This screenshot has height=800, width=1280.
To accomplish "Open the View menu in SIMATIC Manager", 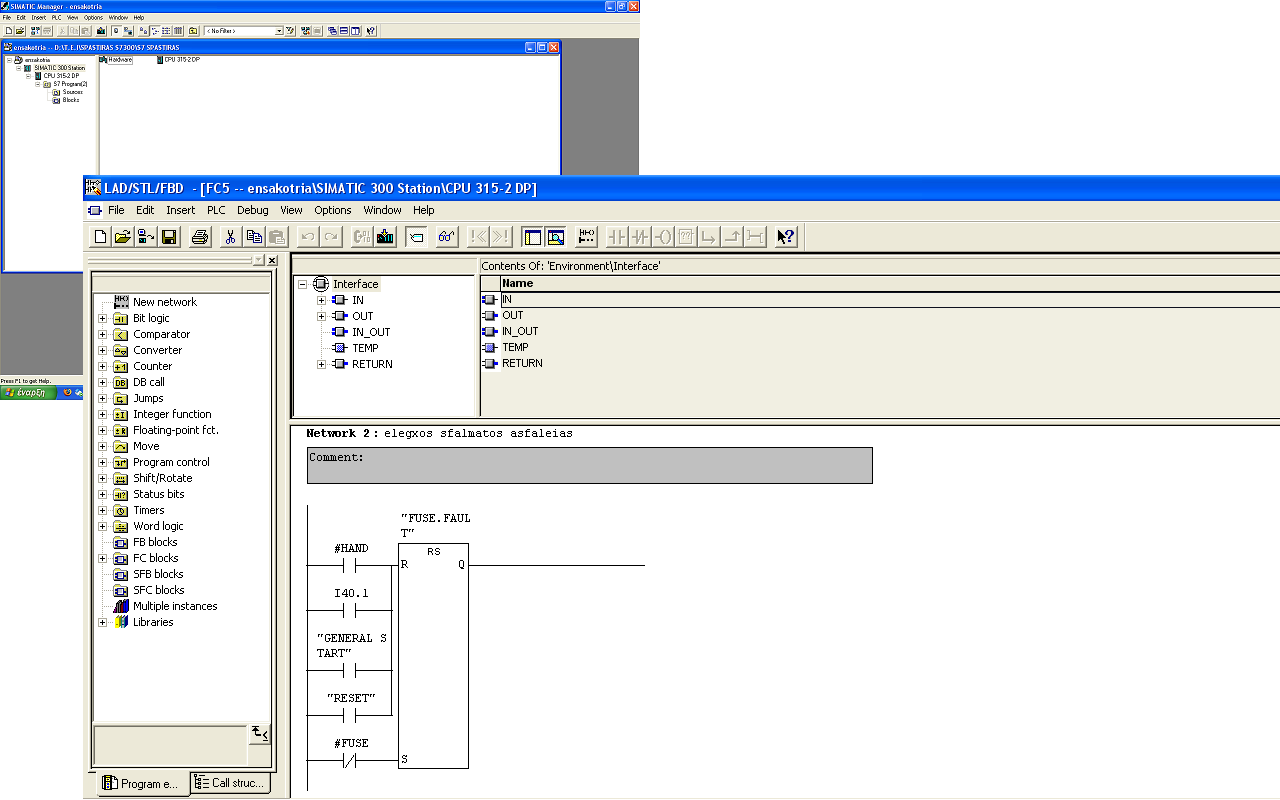I will click(x=72, y=17).
